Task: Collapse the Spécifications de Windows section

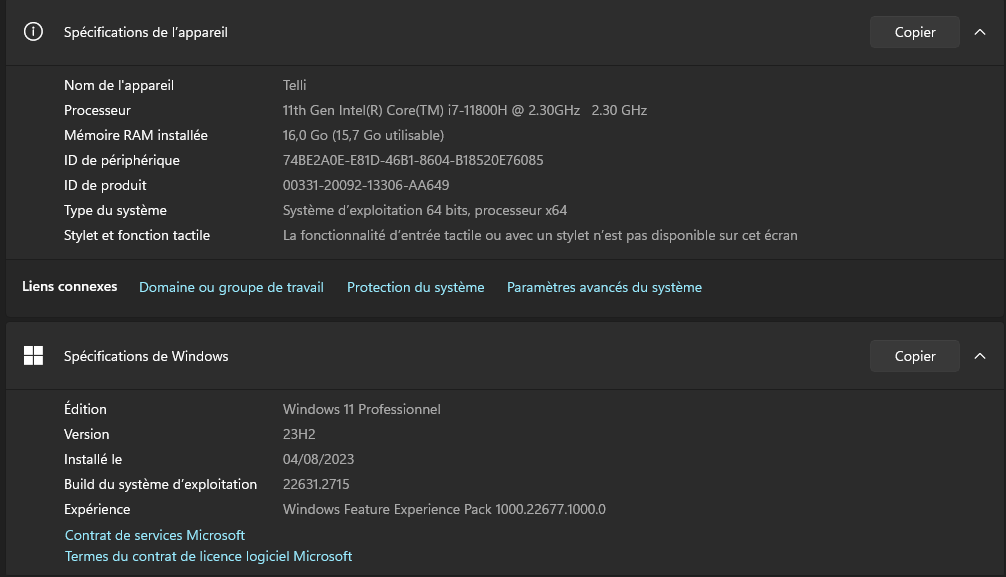Action: [980, 356]
